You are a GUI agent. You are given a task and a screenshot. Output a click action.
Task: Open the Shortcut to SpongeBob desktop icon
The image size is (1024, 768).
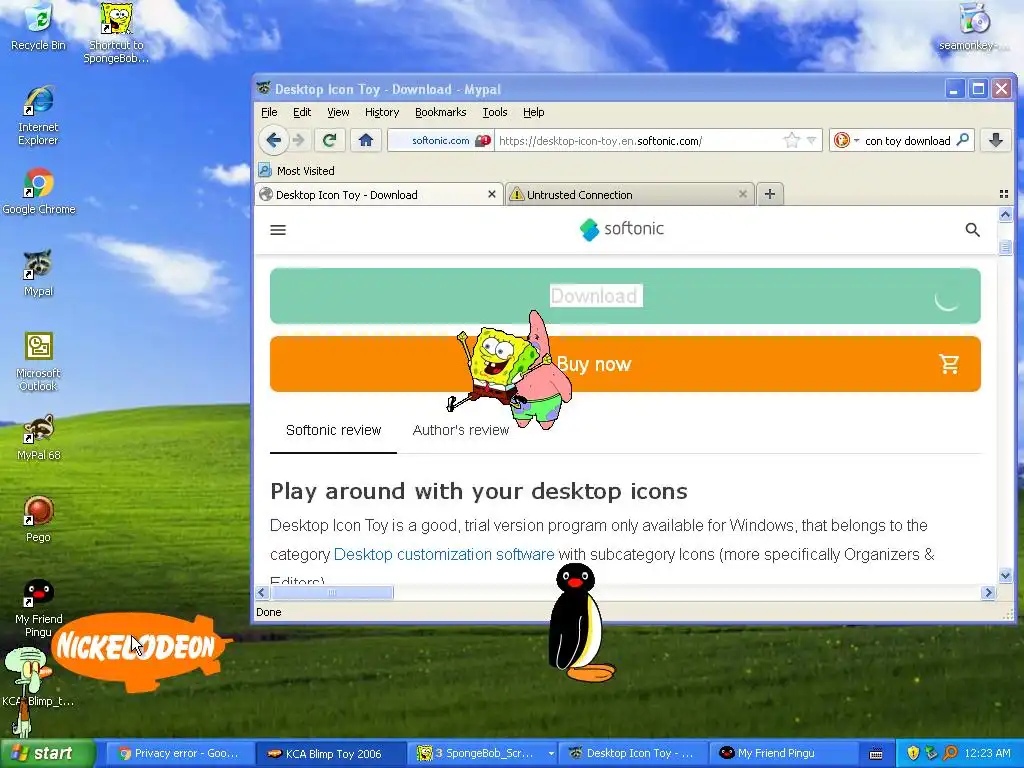pyautogui.click(x=116, y=33)
